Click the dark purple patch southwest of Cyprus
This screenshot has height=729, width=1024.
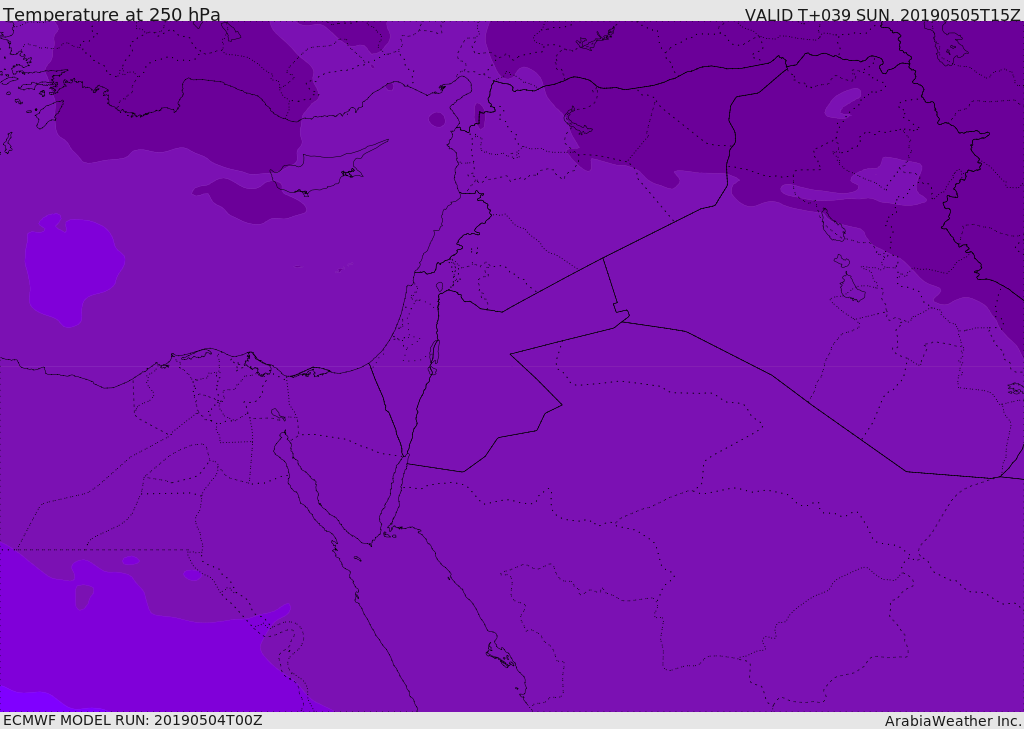(x=250, y=200)
